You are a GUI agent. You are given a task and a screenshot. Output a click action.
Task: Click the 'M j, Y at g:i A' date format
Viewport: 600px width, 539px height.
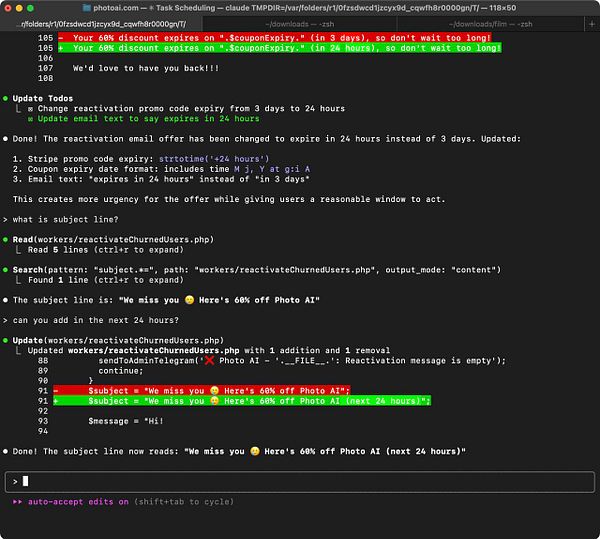272,169
